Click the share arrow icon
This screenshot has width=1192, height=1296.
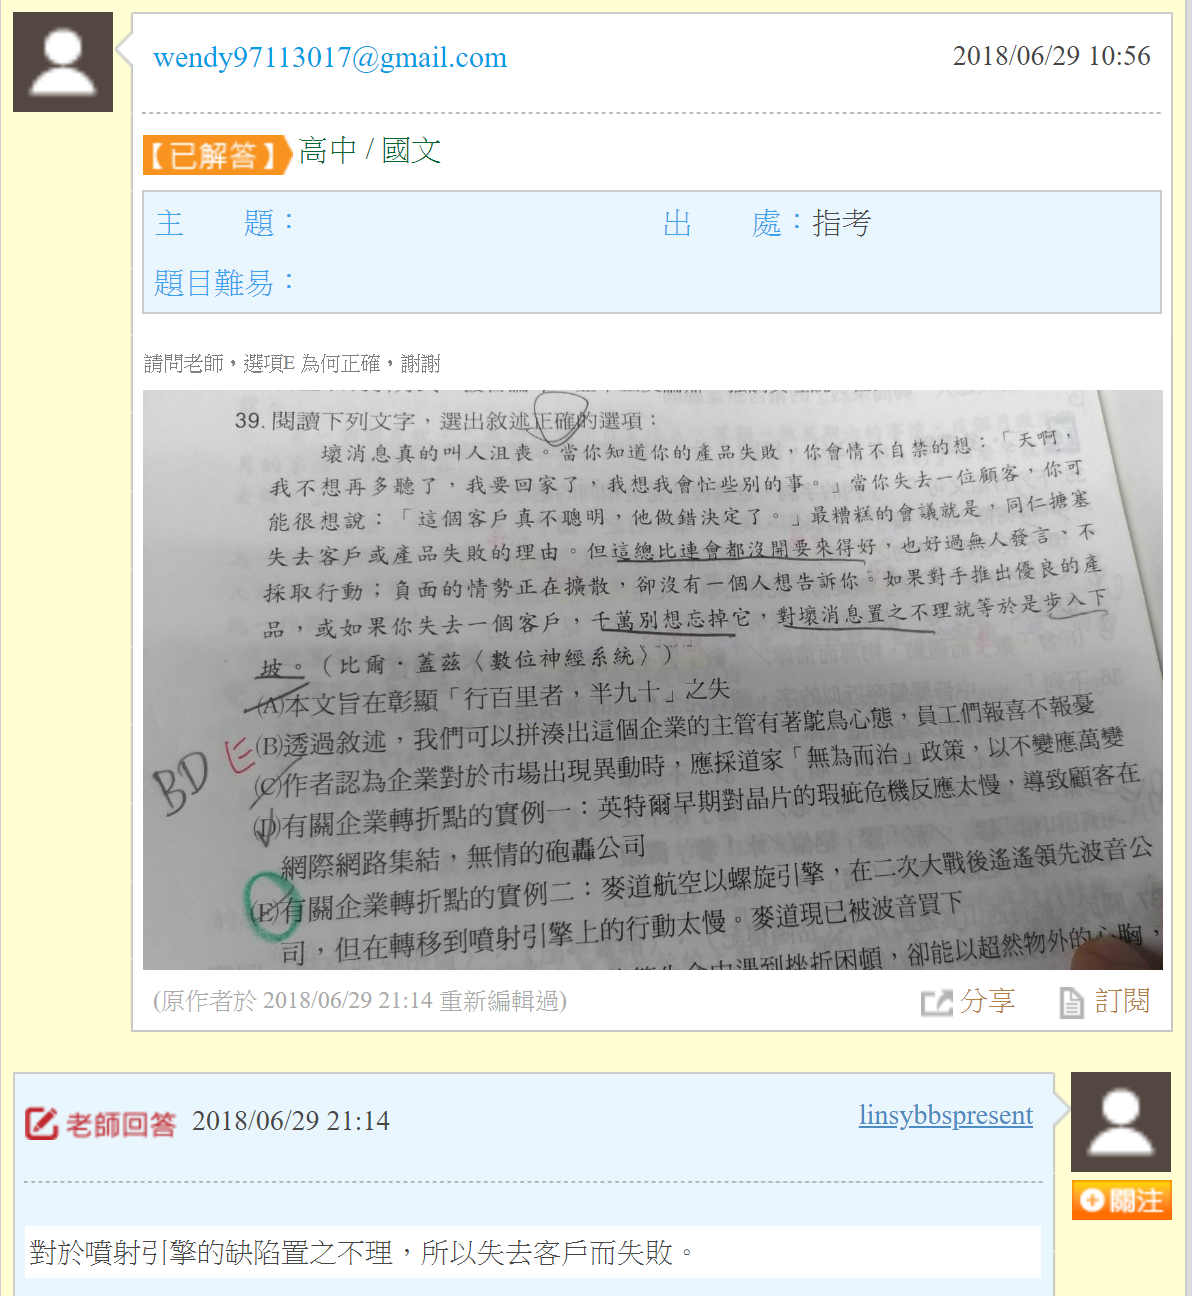(x=936, y=1002)
